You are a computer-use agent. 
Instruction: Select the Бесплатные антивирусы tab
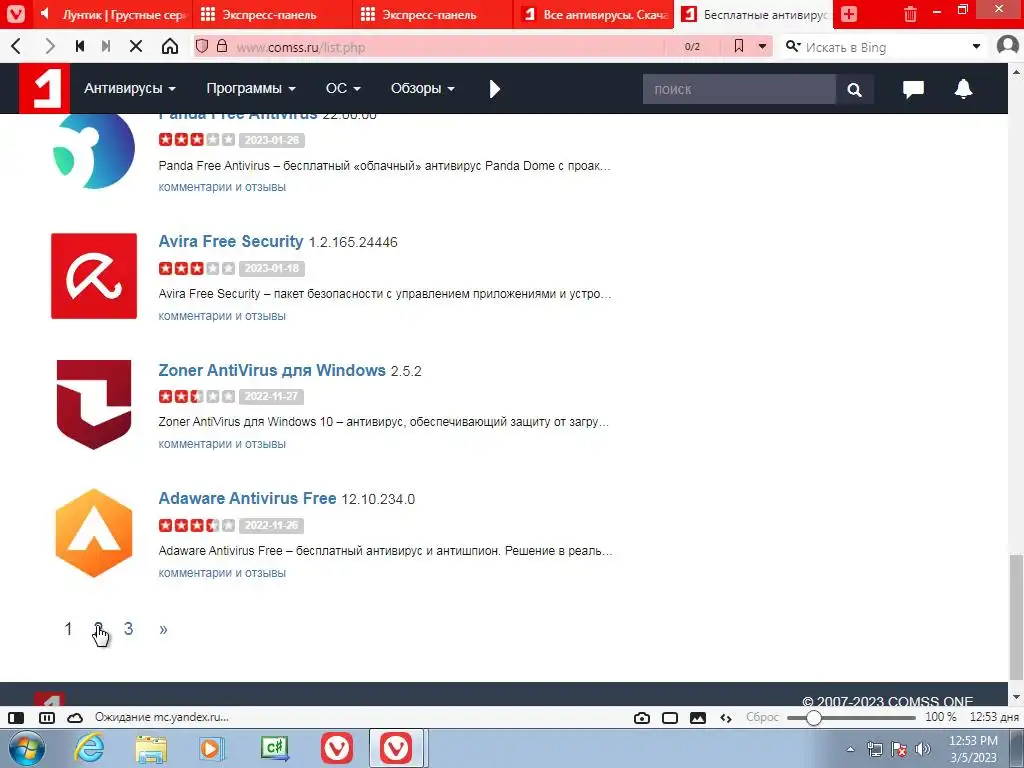754,14
